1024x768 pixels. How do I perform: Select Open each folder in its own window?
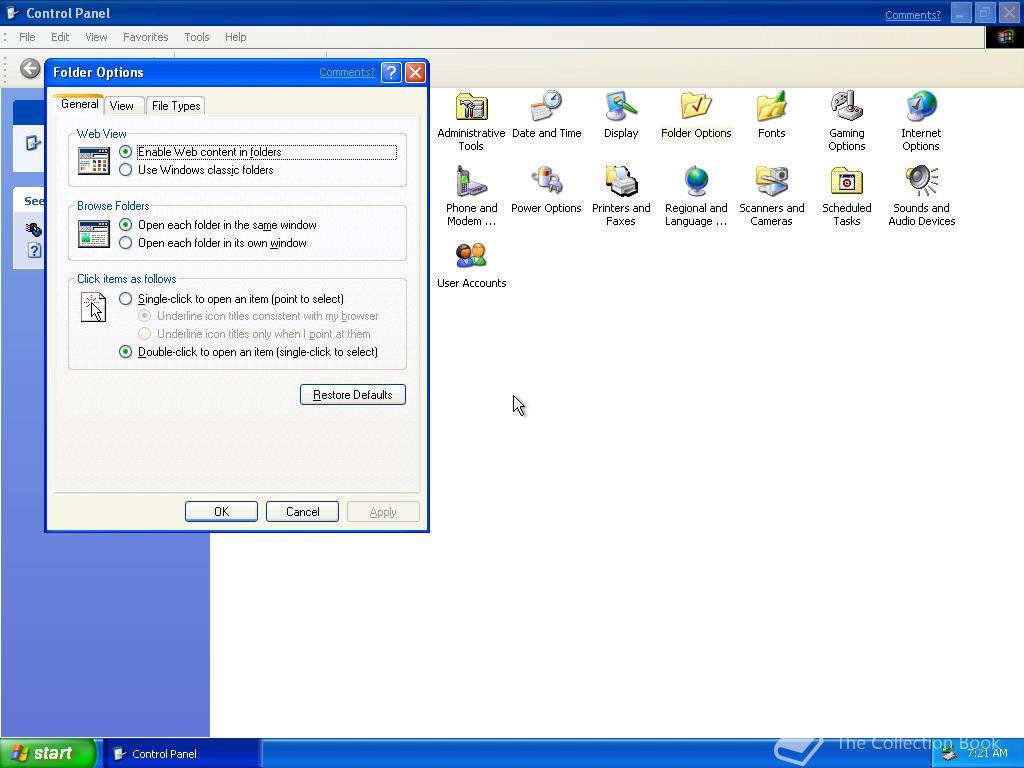213,243
